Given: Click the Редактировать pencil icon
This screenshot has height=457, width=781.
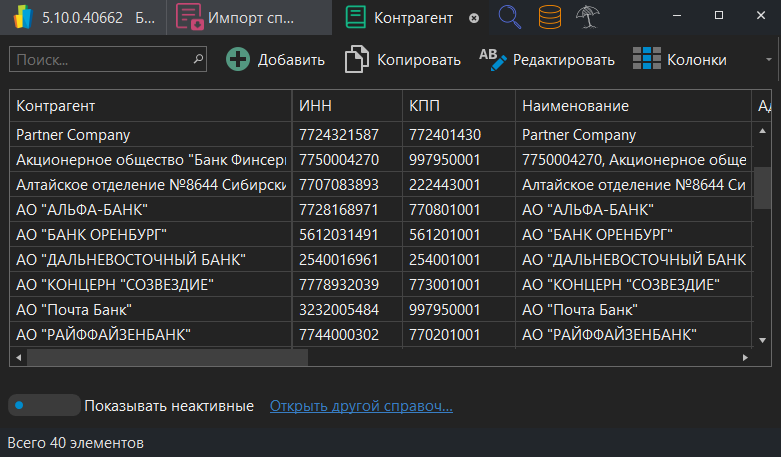Looking at the screenshot, I should click(493, 59).
